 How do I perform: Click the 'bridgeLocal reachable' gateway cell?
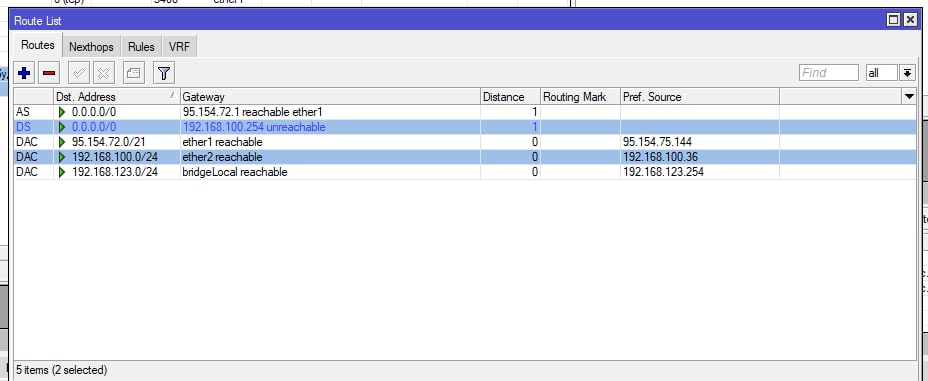[330, 172]
